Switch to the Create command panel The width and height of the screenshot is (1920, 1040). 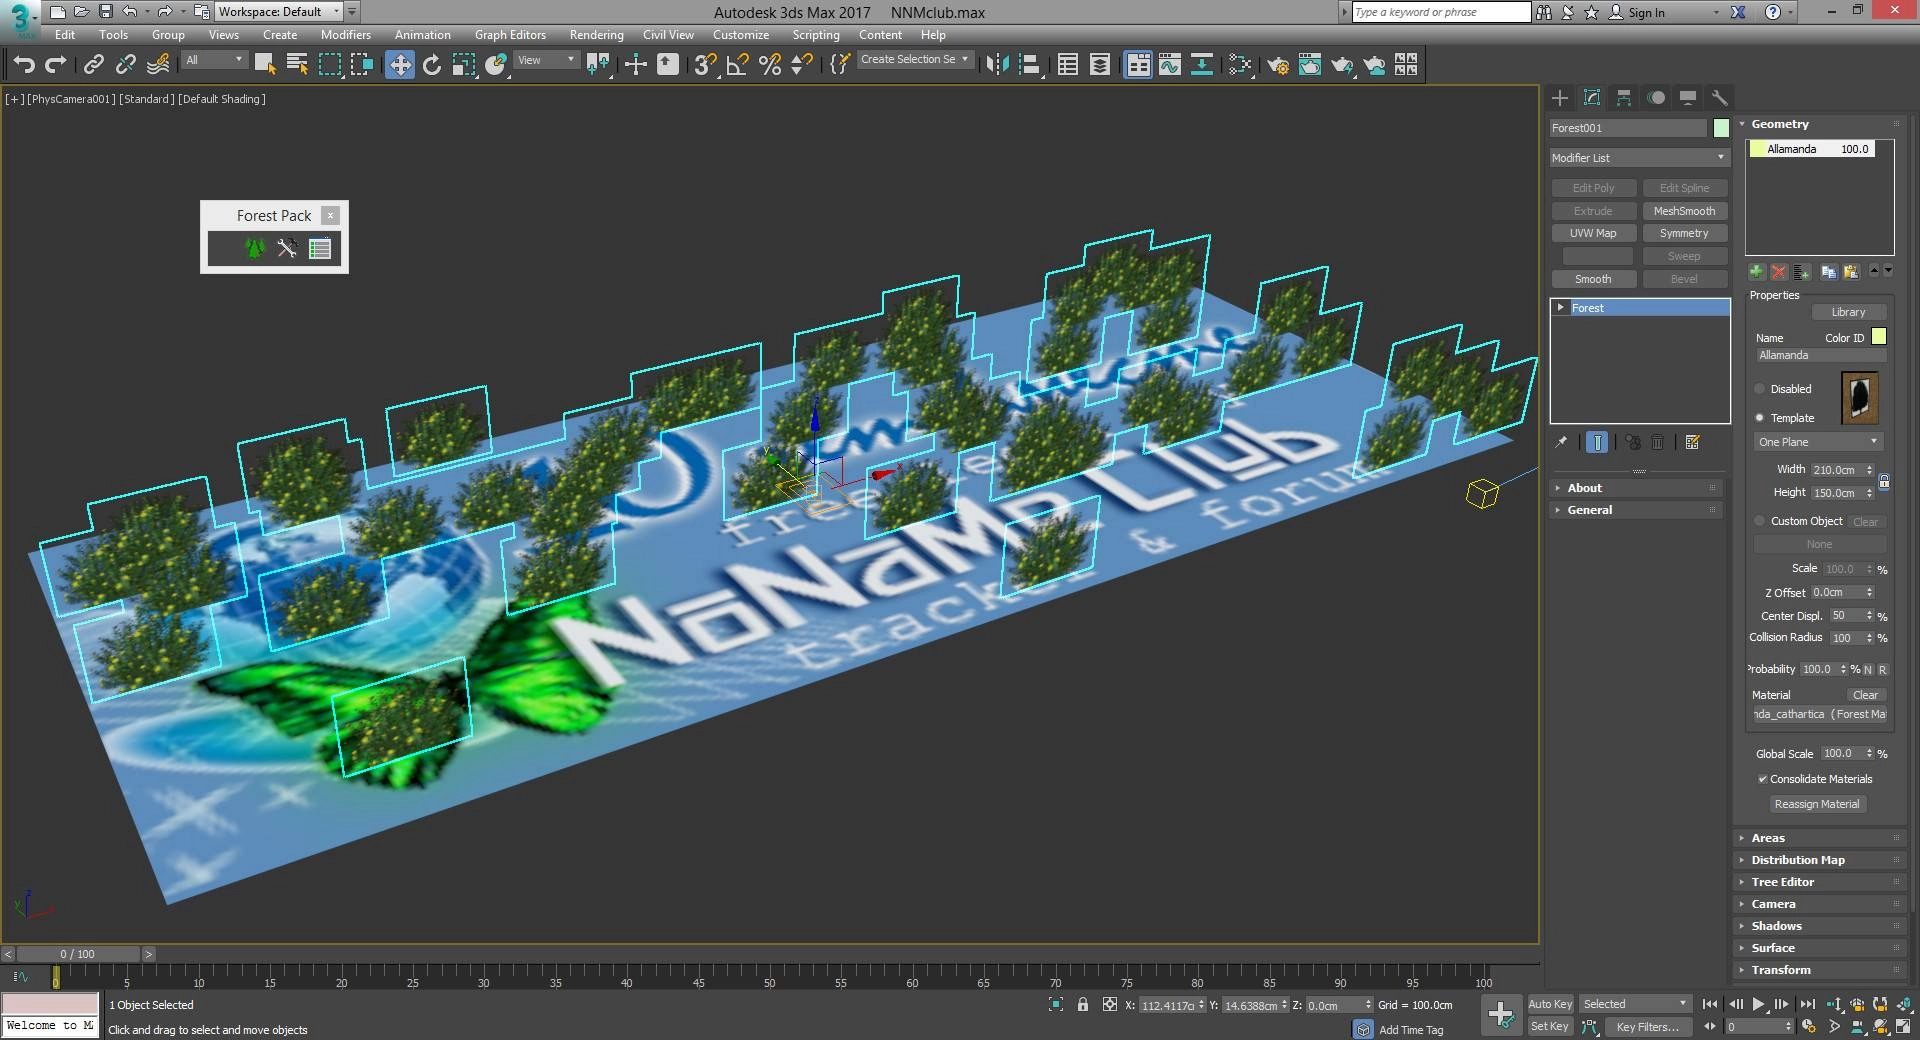pos(1560,98)
